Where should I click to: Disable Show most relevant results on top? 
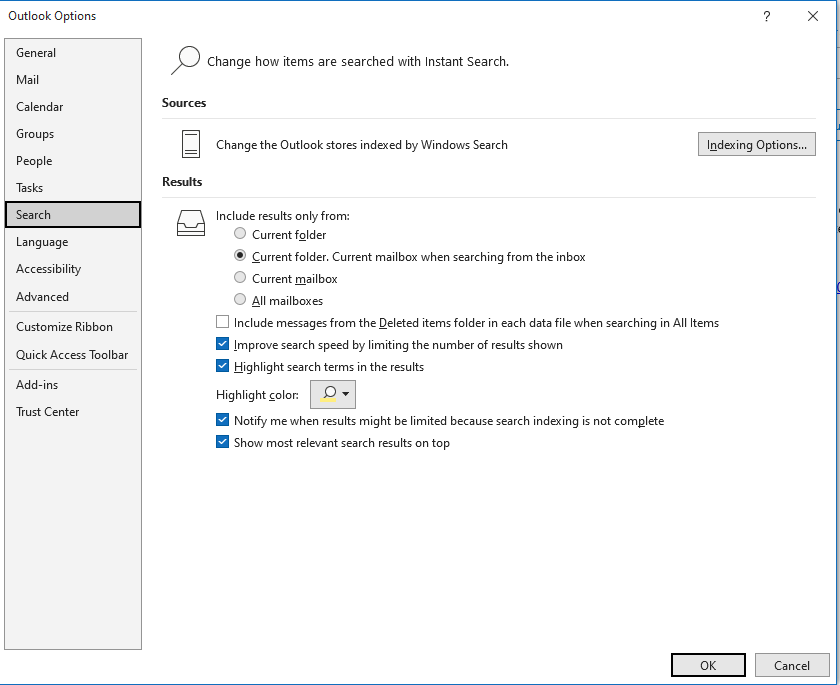[x=223, y=443]
